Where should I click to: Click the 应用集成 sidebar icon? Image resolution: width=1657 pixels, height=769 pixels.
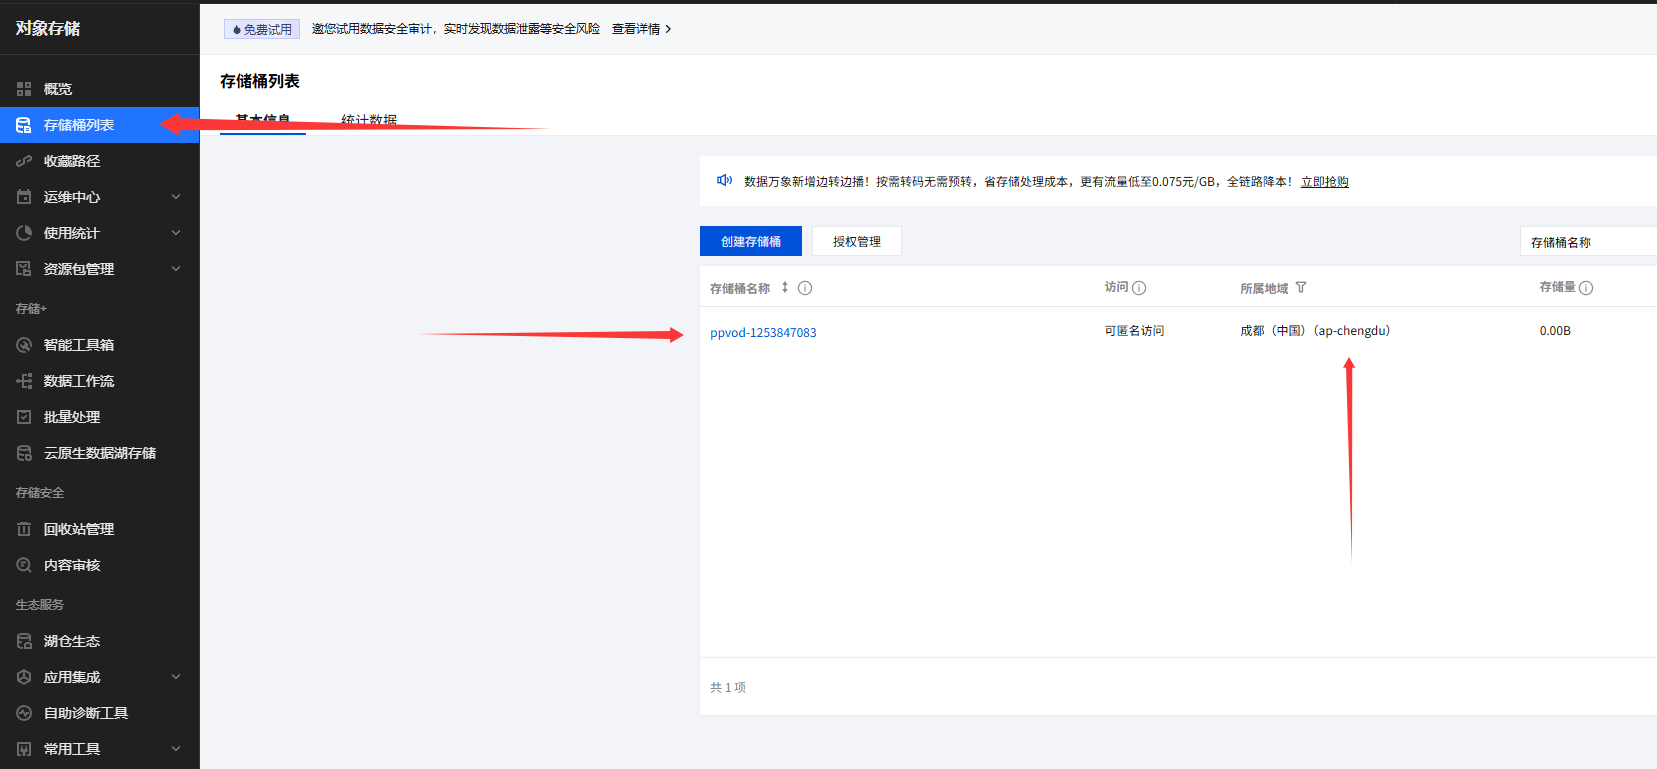[24, 677]
